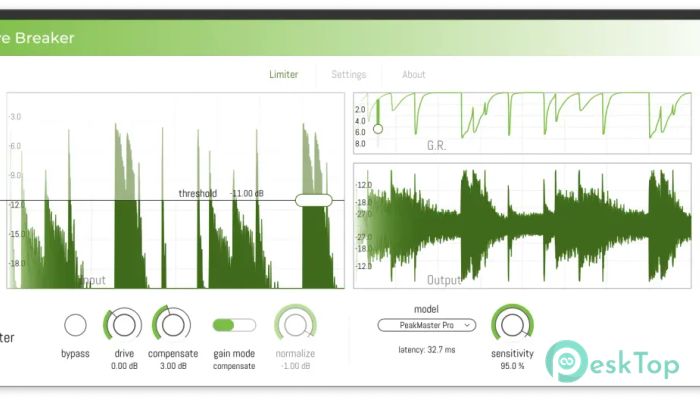
Task: Click the compensate 3.00 dB value
Action: pos(173,366)
